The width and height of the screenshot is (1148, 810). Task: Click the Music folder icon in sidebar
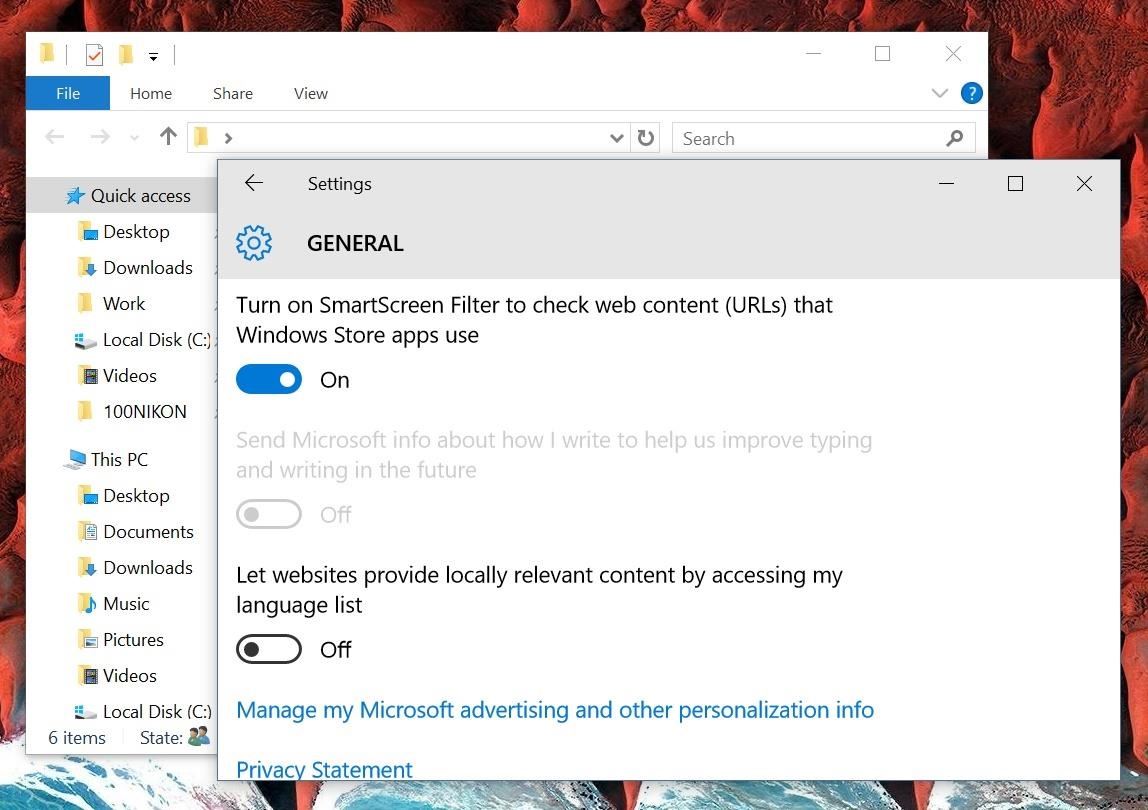coord(87,603)
